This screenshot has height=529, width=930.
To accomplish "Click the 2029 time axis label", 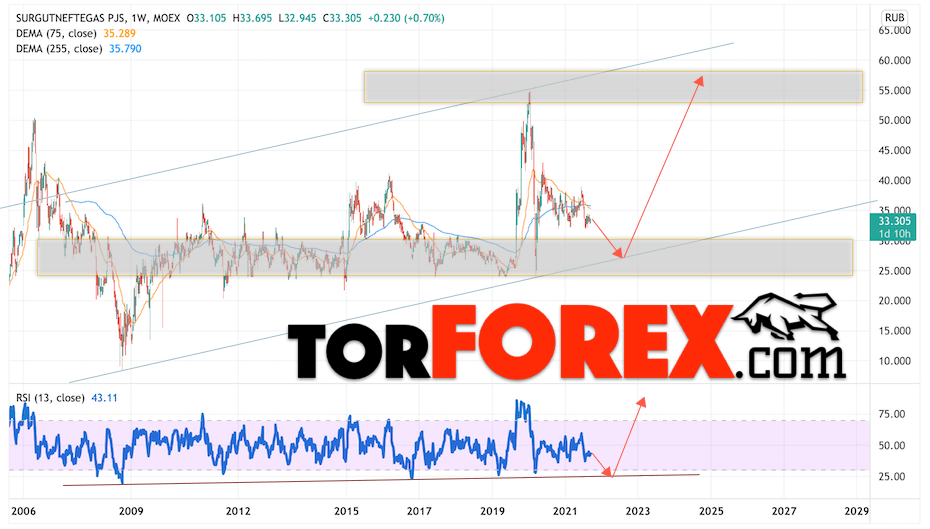I will click(856, 511).
